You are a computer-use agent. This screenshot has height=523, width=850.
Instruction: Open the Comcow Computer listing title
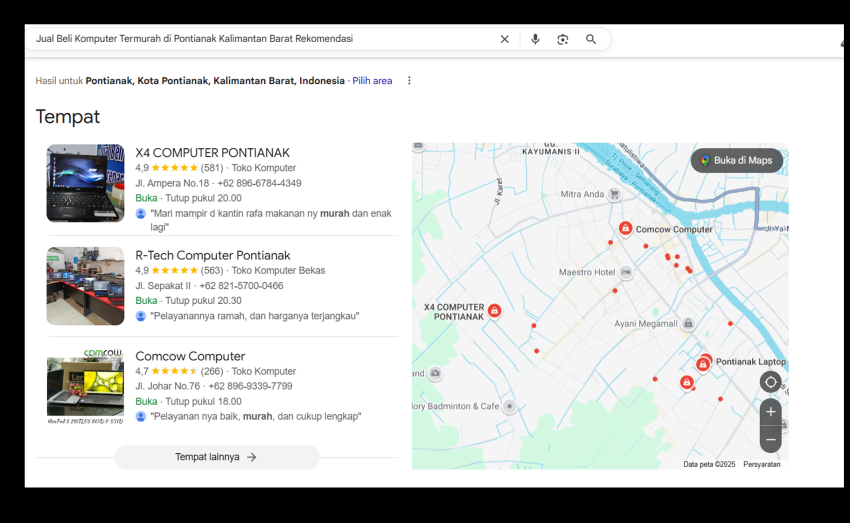click(x=190, y=356)
